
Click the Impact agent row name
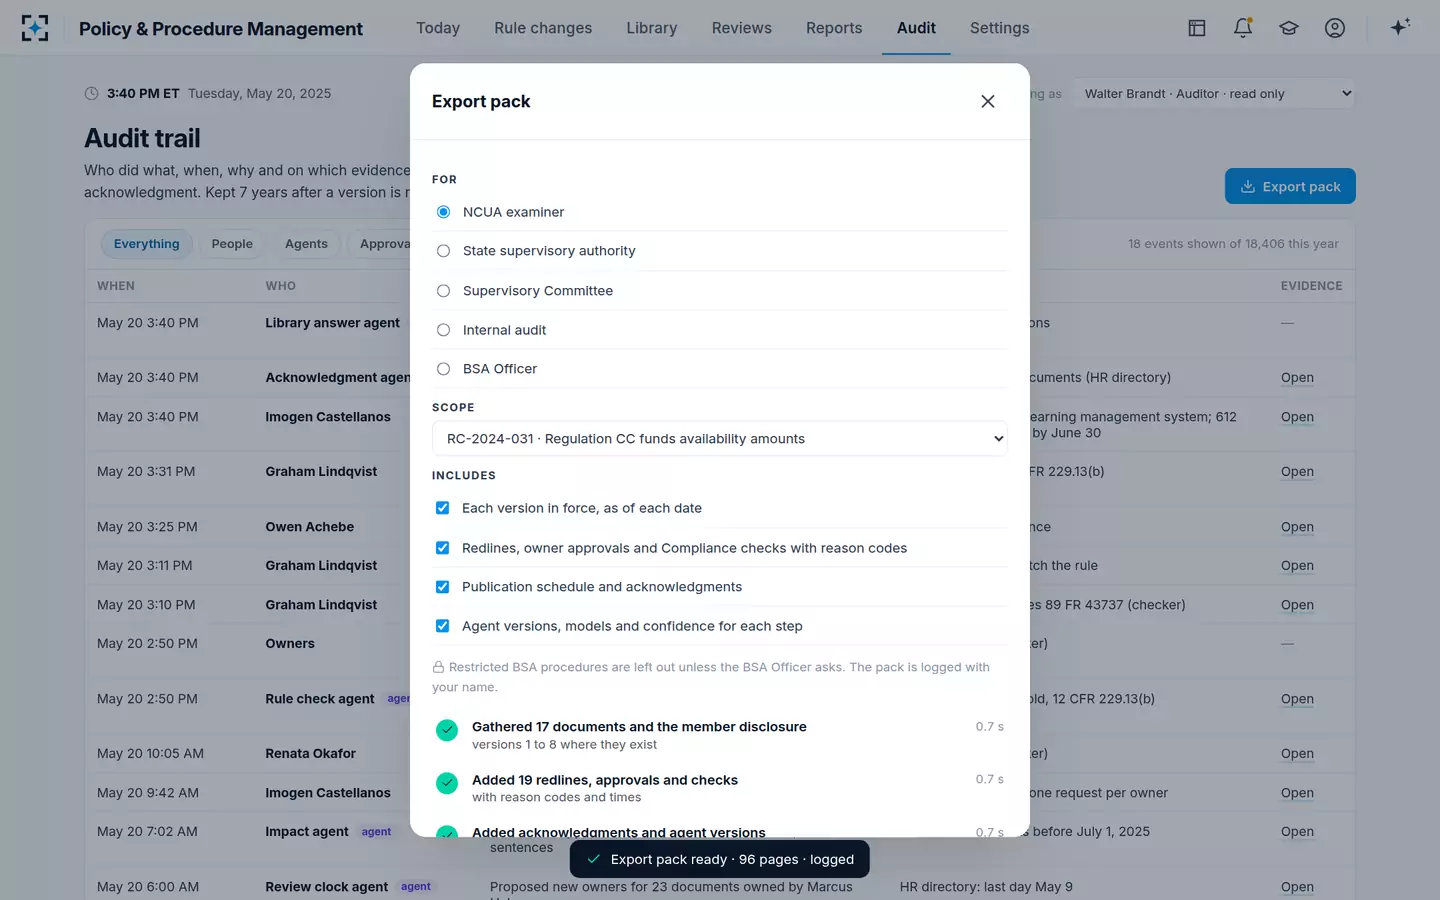click(x=307, y=832)
